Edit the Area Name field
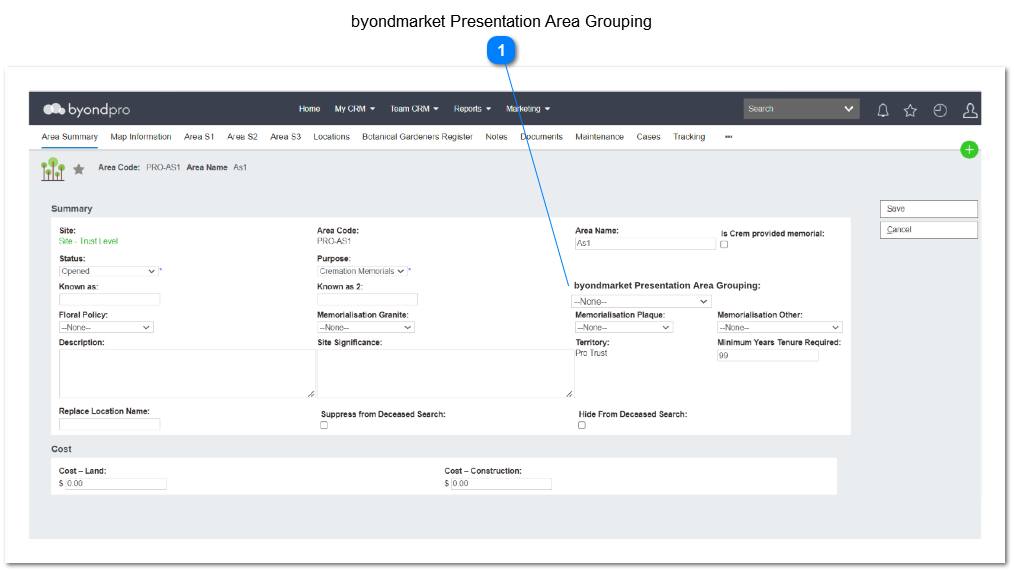 pyautogui.click(x=645, y=244)
